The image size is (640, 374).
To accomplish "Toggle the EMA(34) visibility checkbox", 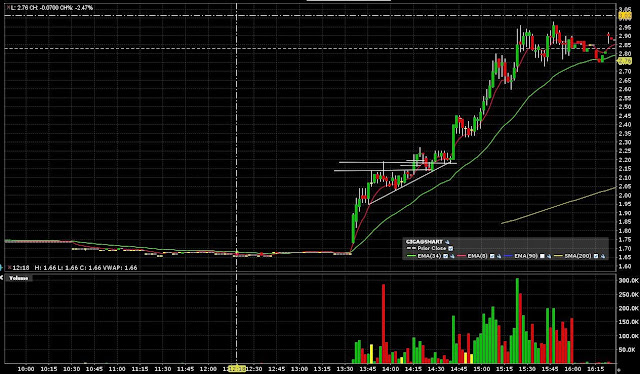I will 445,256.
